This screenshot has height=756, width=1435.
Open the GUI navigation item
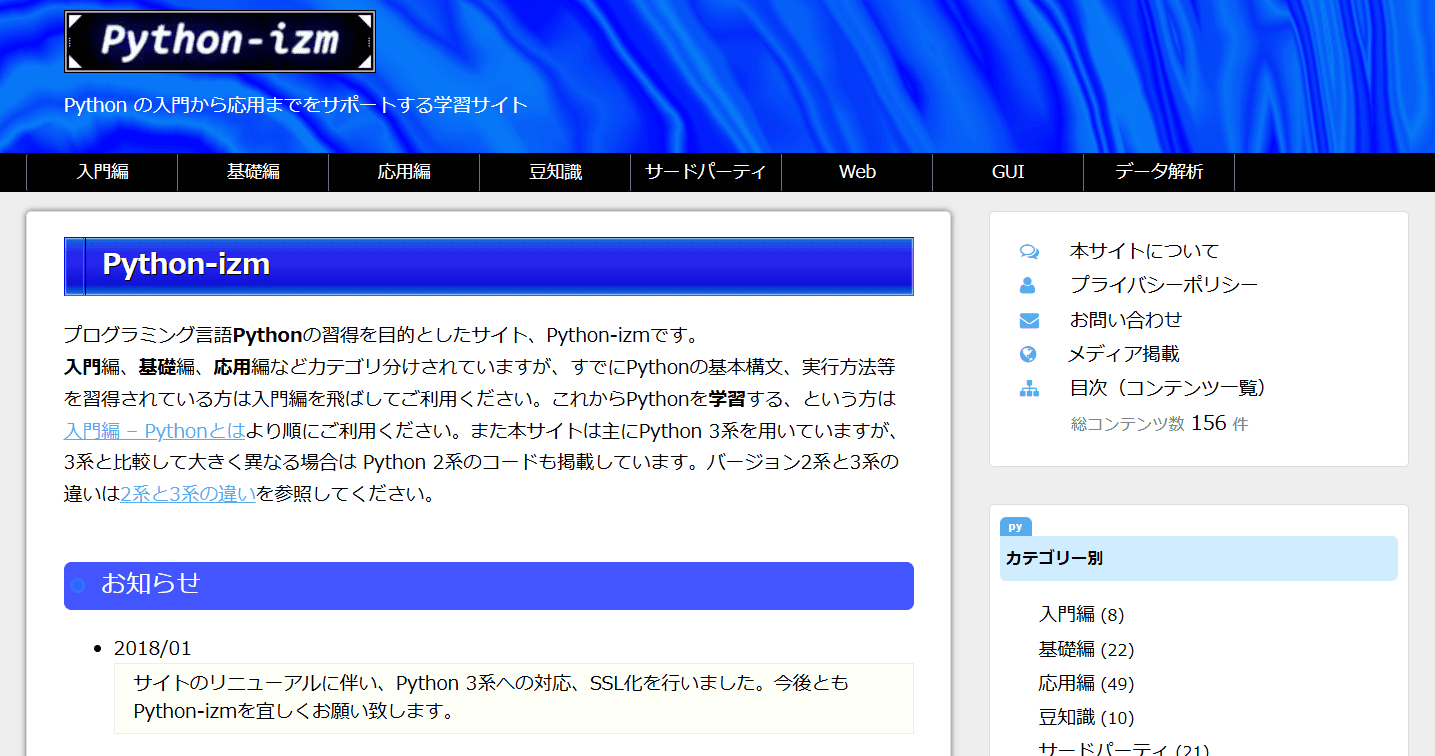coord(1008,172)
